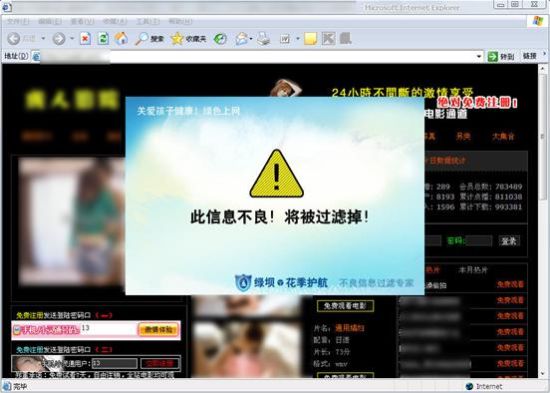Click the page icon in address bar
The height and width of the screenshot is (393, 550).
coord(35,56)
